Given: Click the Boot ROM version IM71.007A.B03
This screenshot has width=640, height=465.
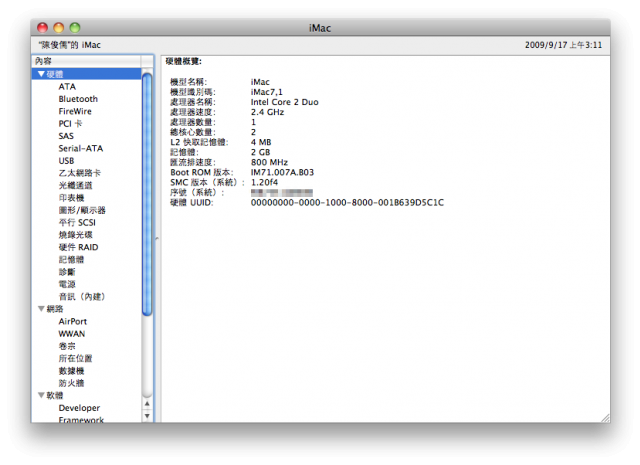Looking at the screenshot, I should click(282, 172).
